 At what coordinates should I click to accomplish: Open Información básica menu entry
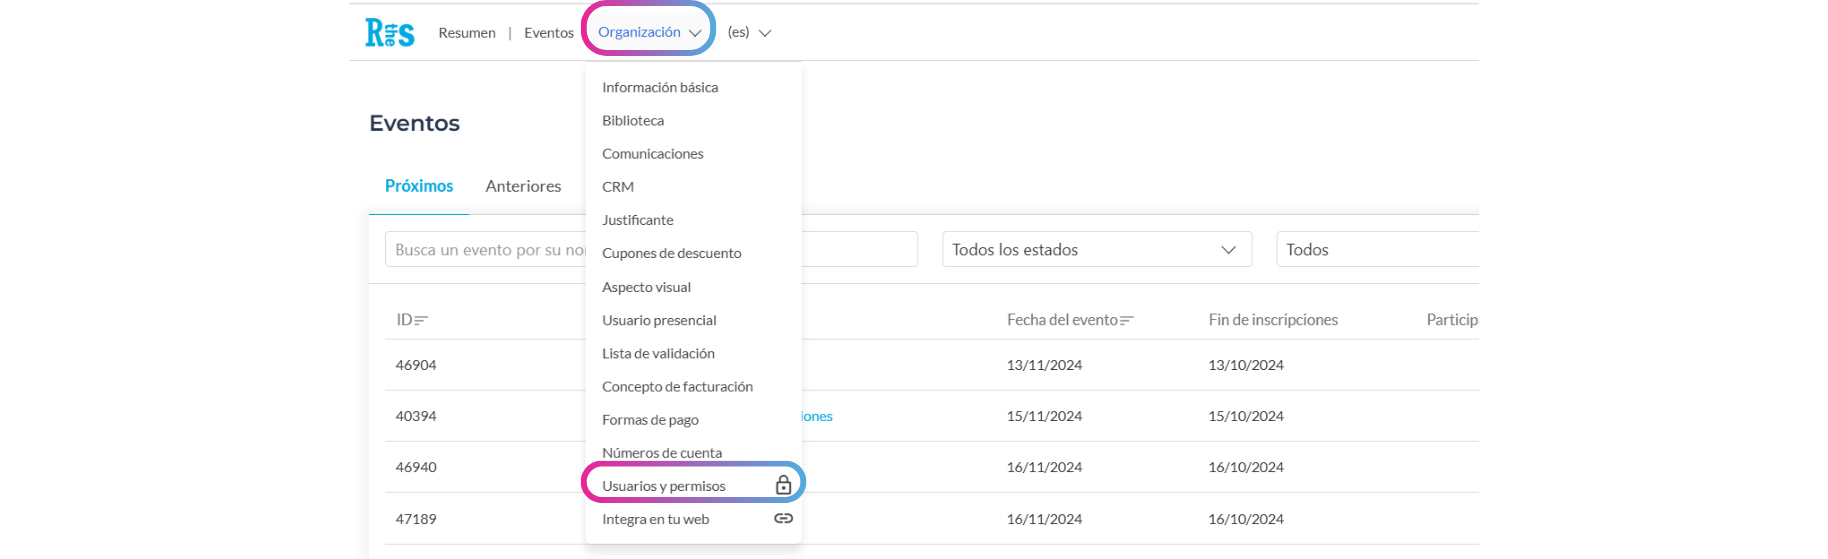point(660,88)
